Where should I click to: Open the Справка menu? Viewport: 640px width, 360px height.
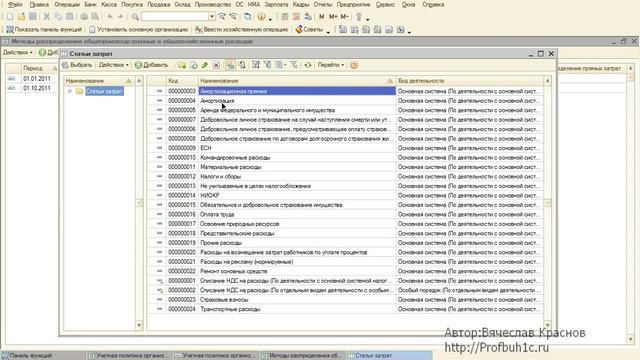click(433, 4)
